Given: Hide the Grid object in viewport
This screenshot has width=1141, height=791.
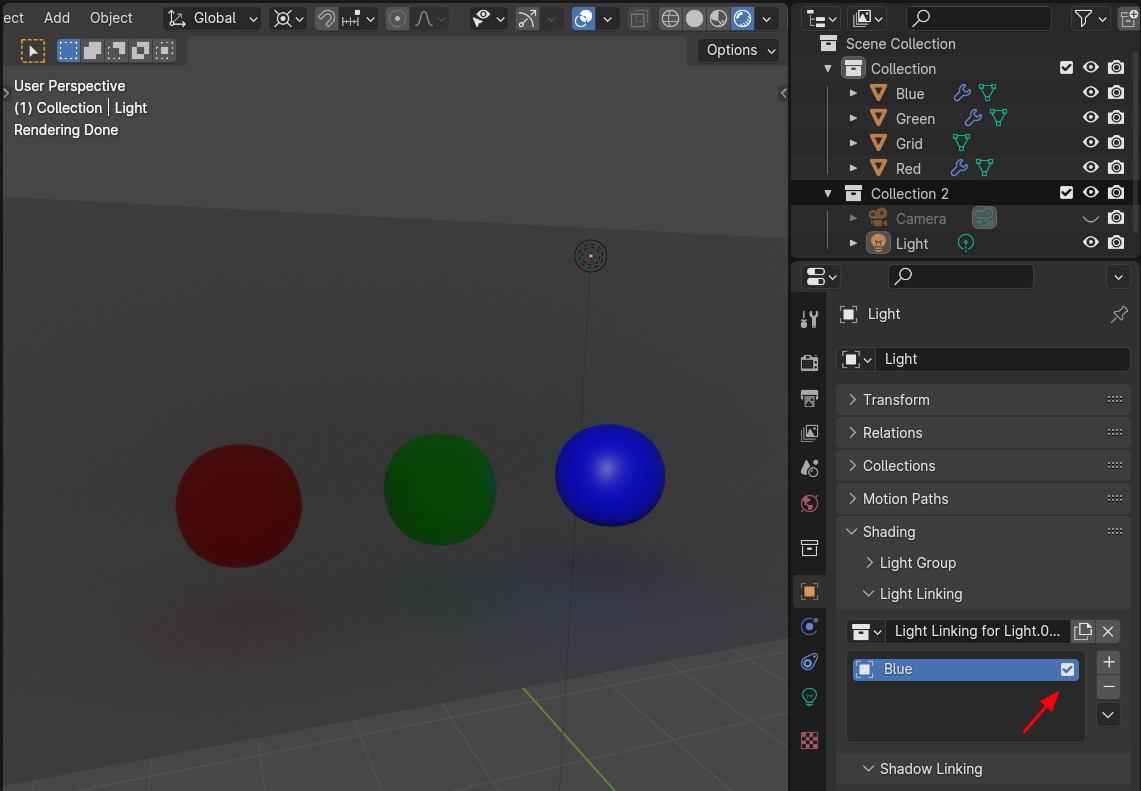Looking at the screenshot, I should pos(1090,143).
